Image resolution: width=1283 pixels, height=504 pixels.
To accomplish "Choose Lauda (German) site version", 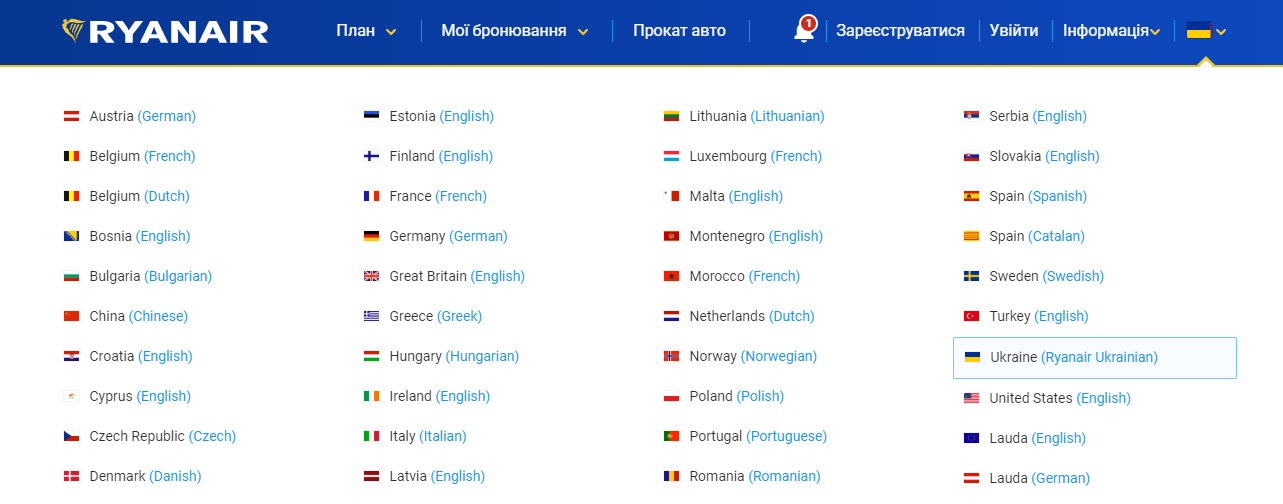I will coord(1026,478).
